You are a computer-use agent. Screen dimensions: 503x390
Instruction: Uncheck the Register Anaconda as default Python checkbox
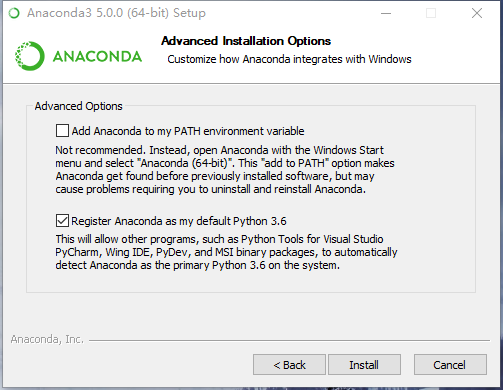click(62, 221)
